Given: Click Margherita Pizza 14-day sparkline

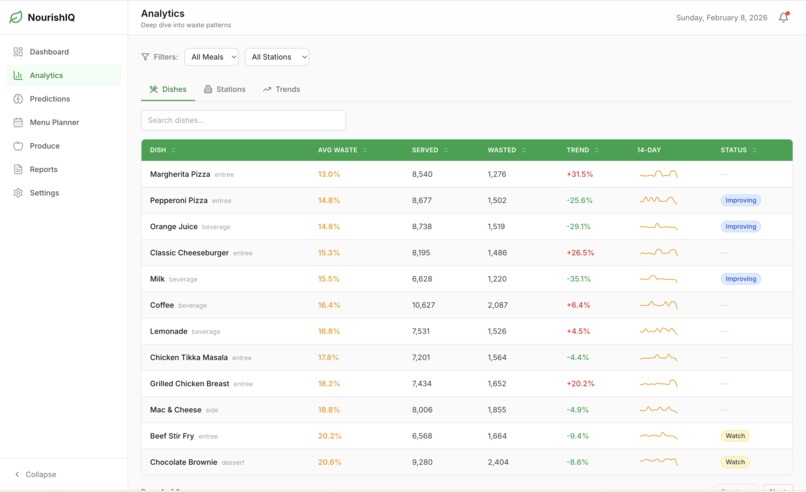Looking at the screenshot, I should click(658, 174).
